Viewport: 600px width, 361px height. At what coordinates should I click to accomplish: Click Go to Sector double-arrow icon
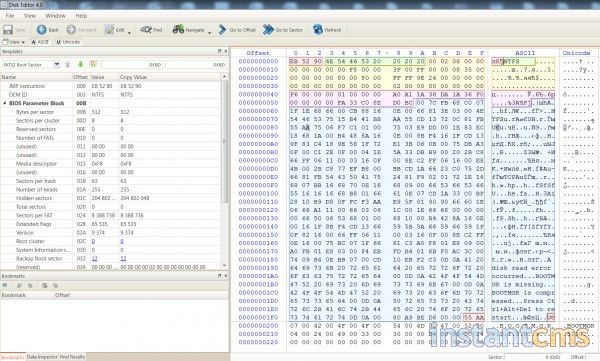tap(268, 29)
